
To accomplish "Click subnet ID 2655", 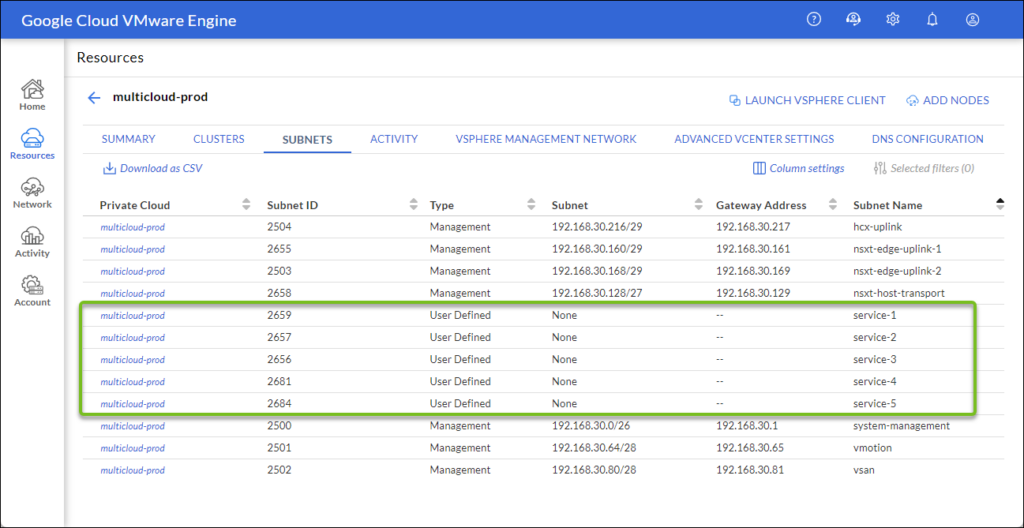I will click(x=279, y=249).
